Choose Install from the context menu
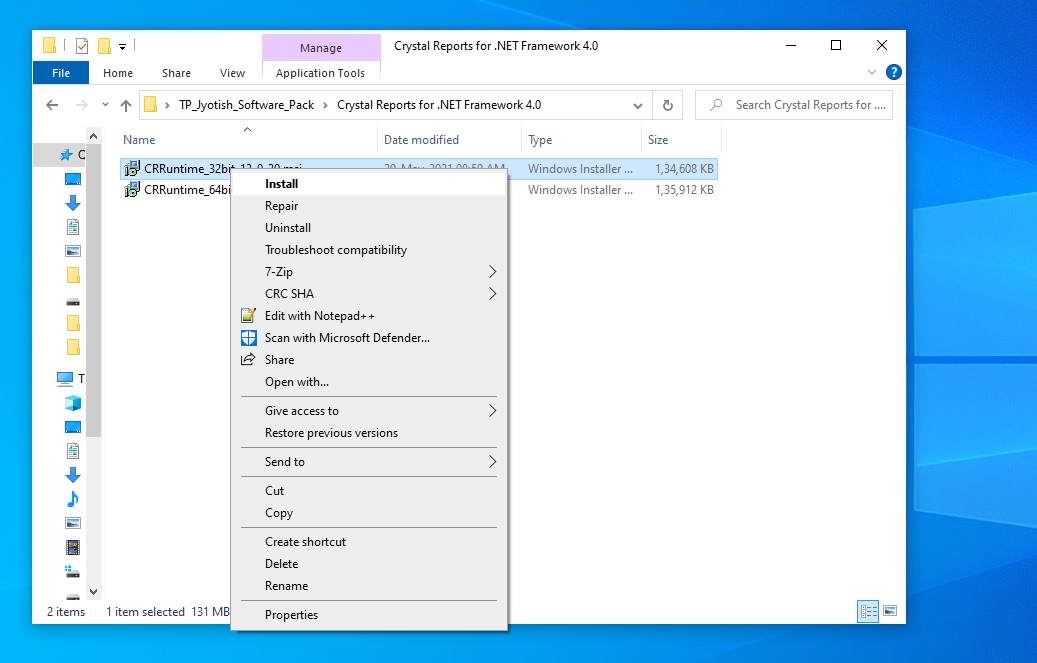Screen dimensions: 1037x663 tap(282, 184)
